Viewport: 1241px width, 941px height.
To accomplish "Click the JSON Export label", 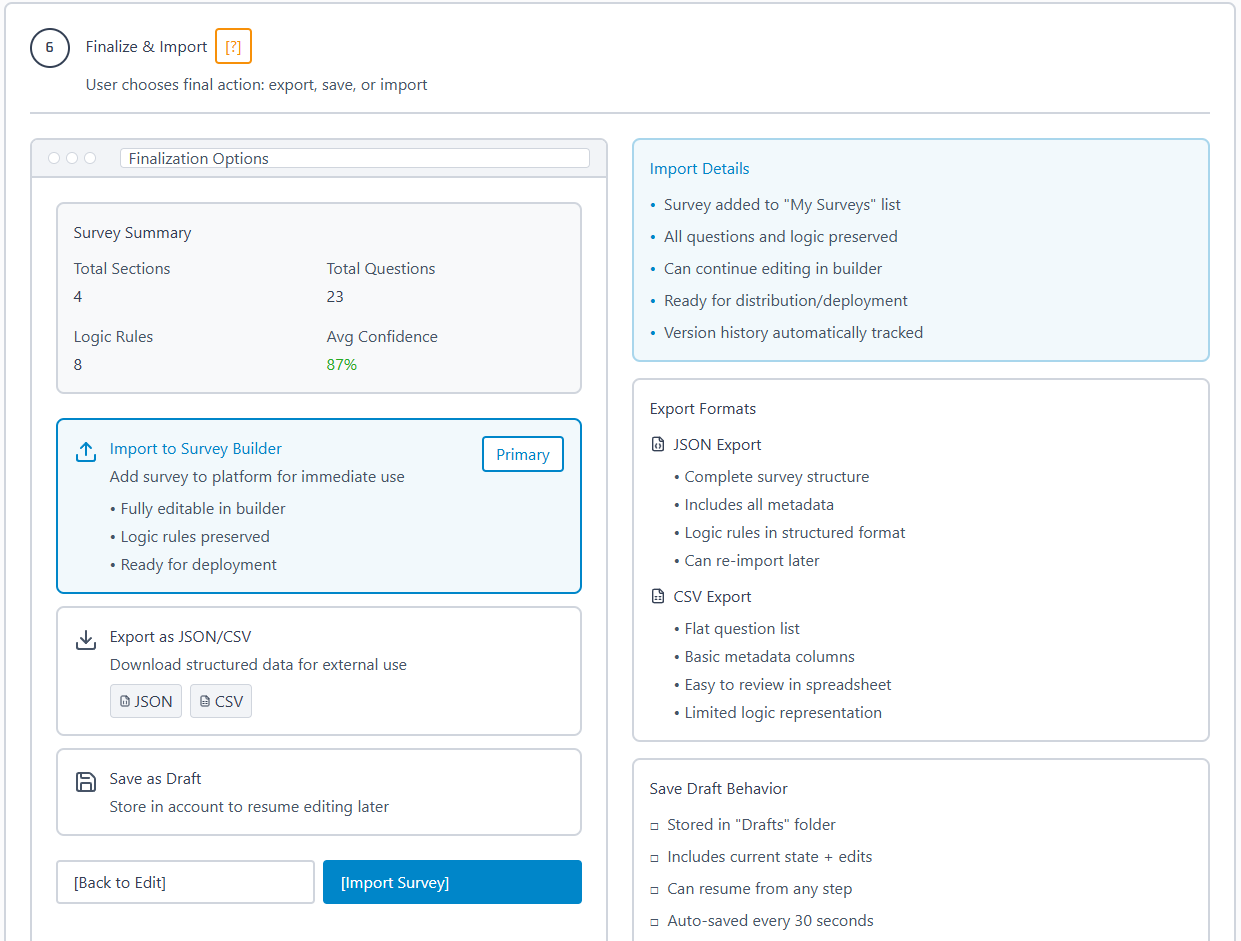I will [717, 444].
